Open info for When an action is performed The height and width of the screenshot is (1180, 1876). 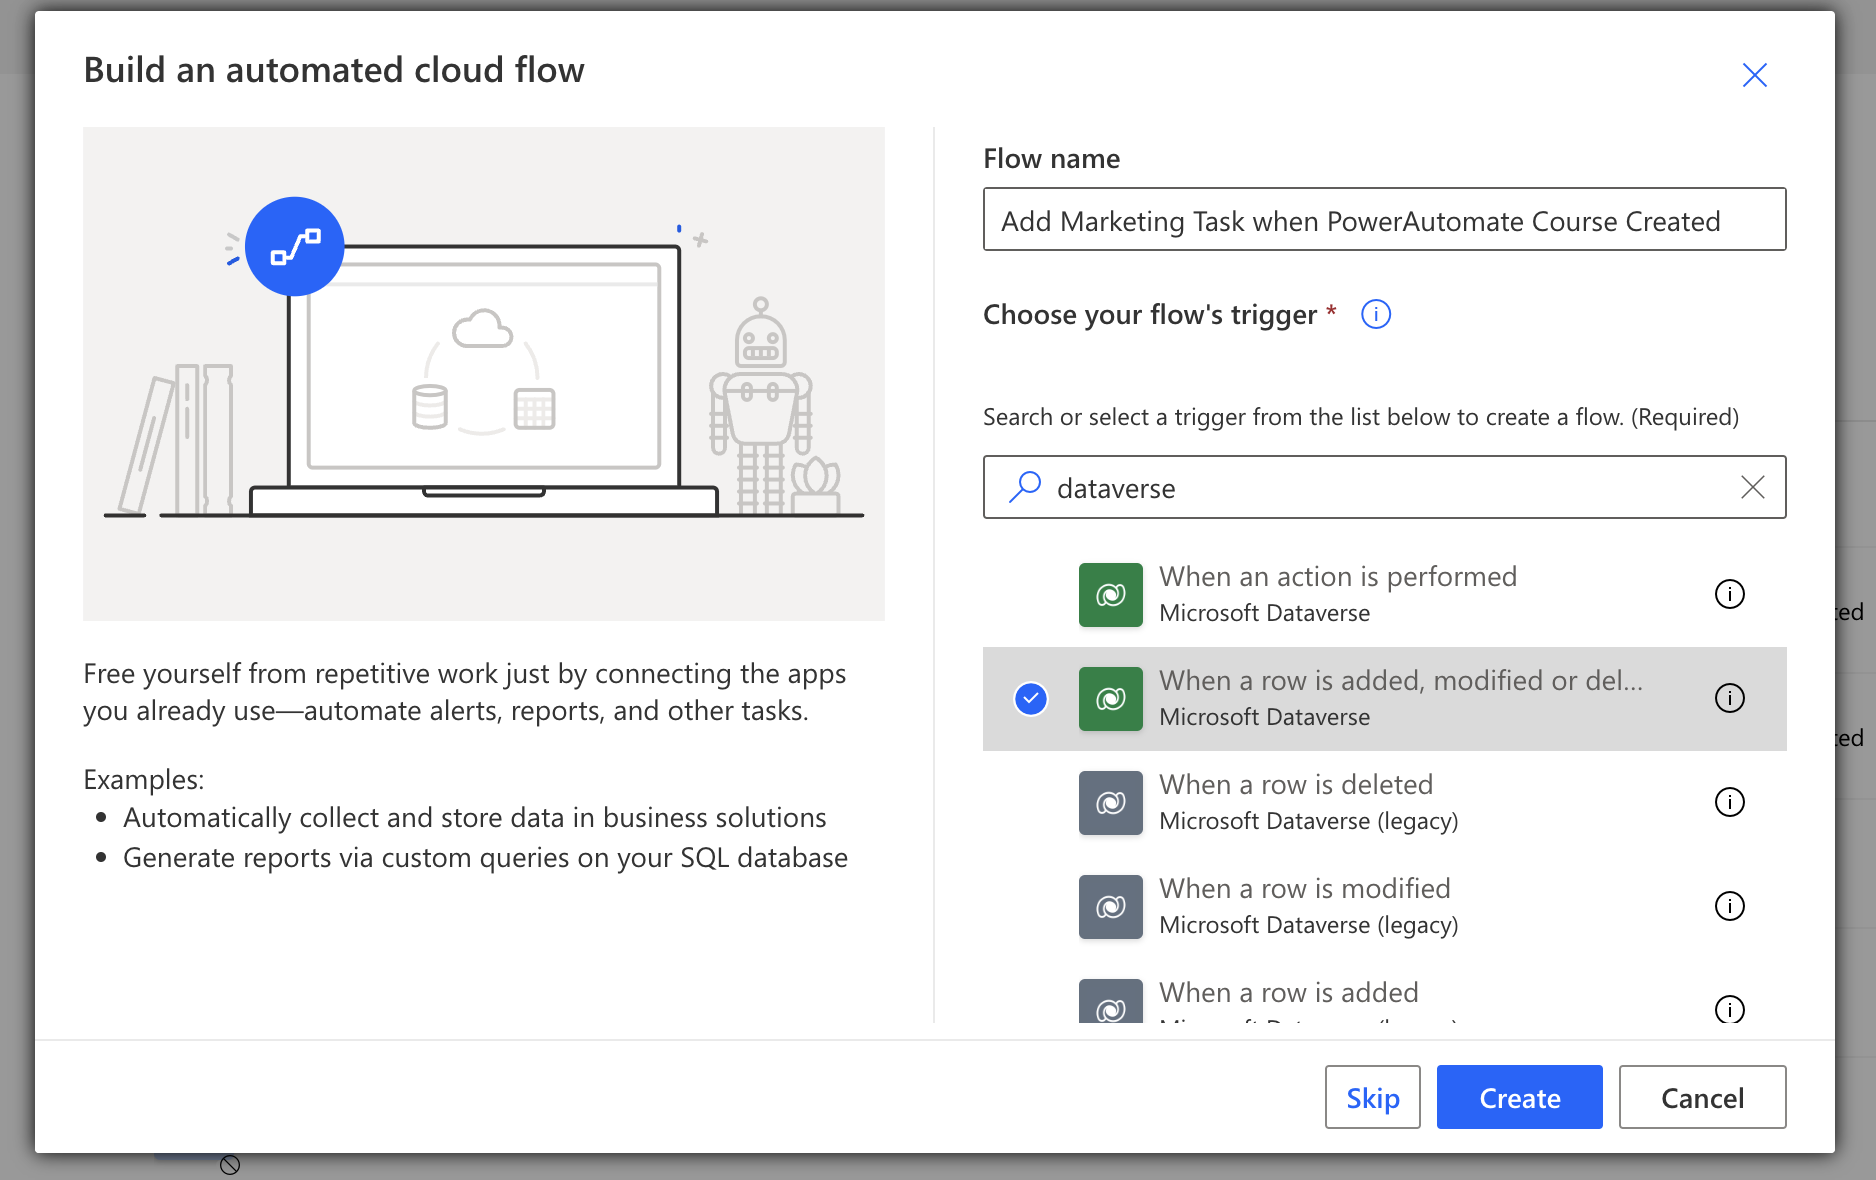(1729, 594)
